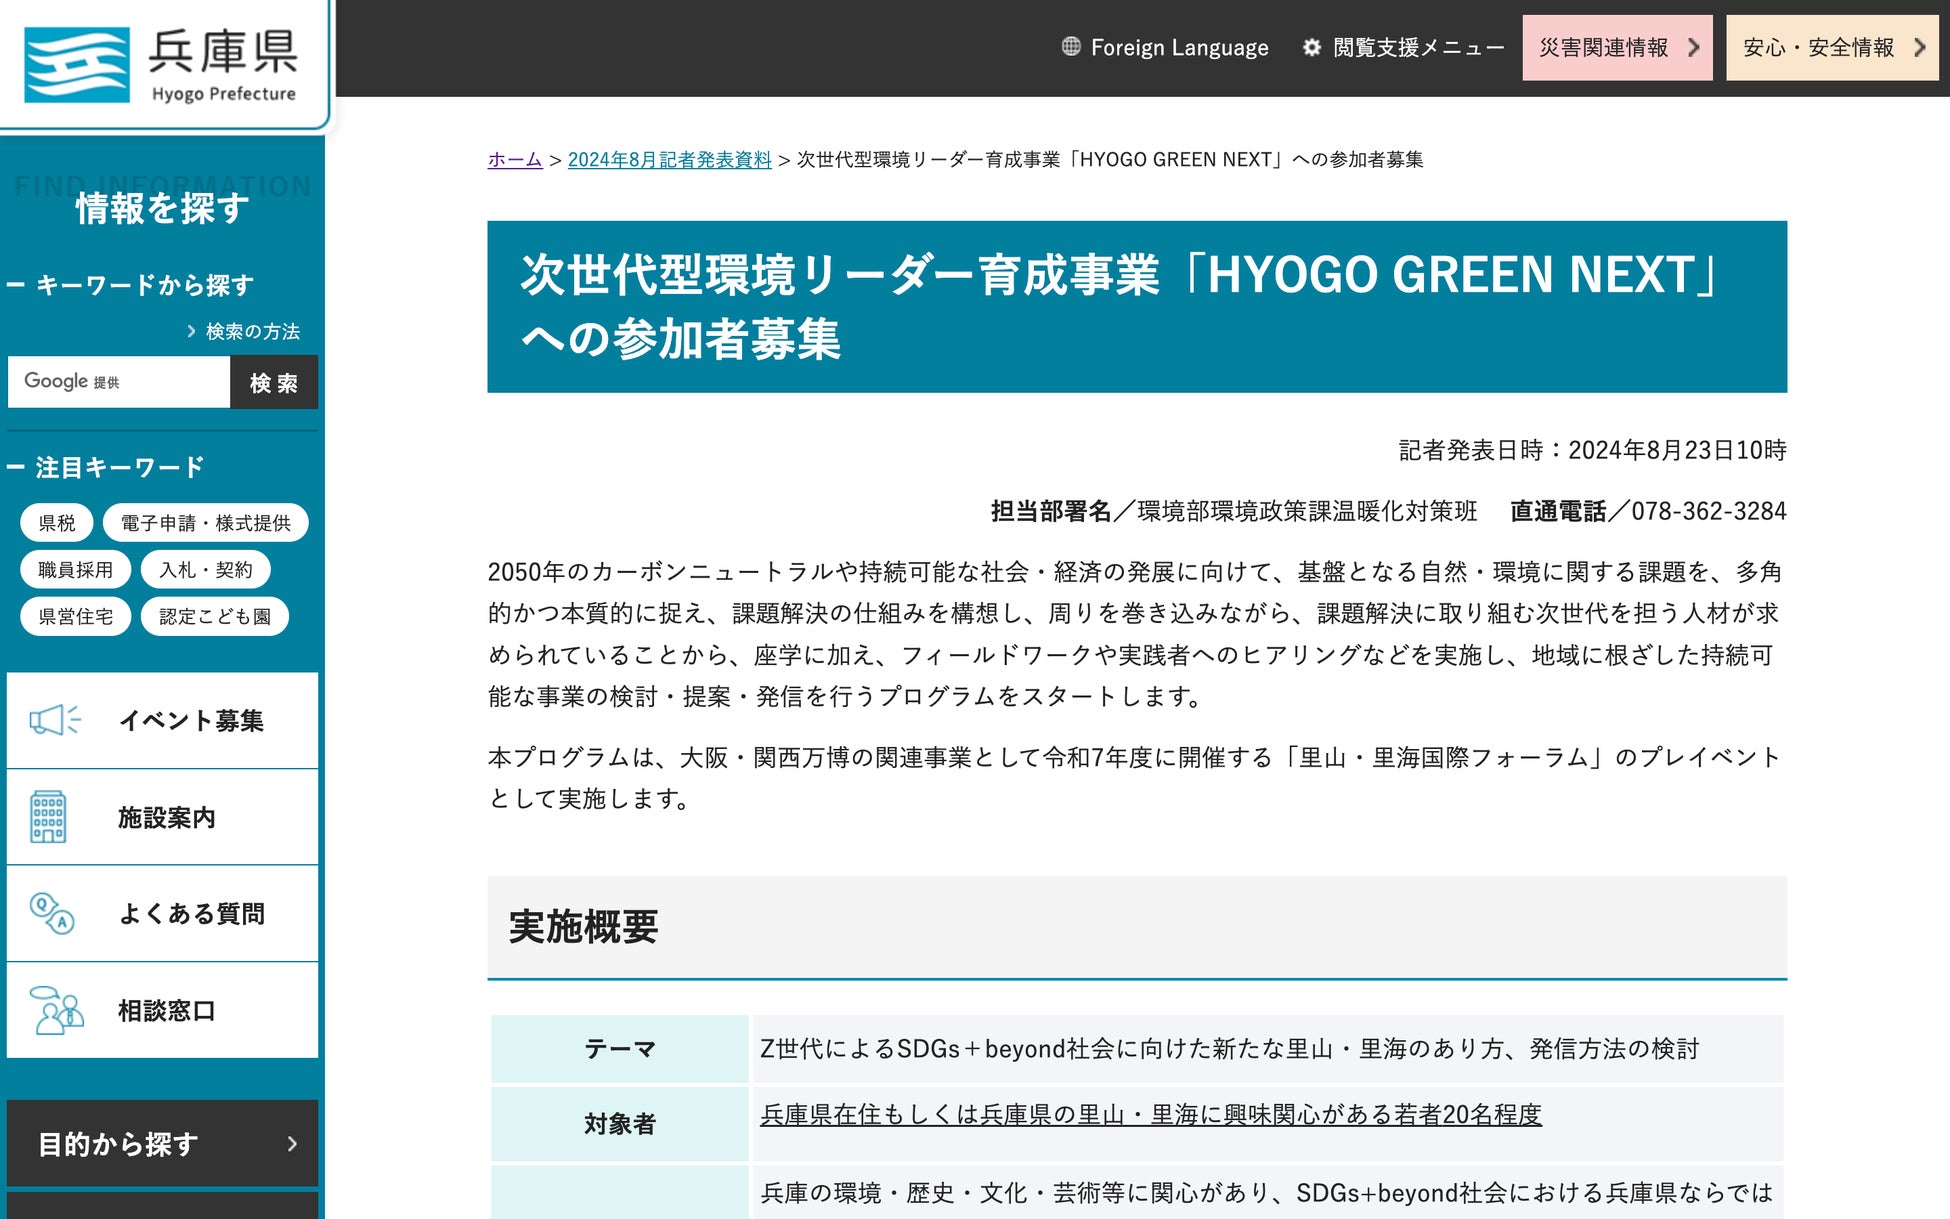The width and height of the screenshot is (1950, 1219).
Task: Select the 認定こども園 keyword tag
Action: tap(214, 616)
